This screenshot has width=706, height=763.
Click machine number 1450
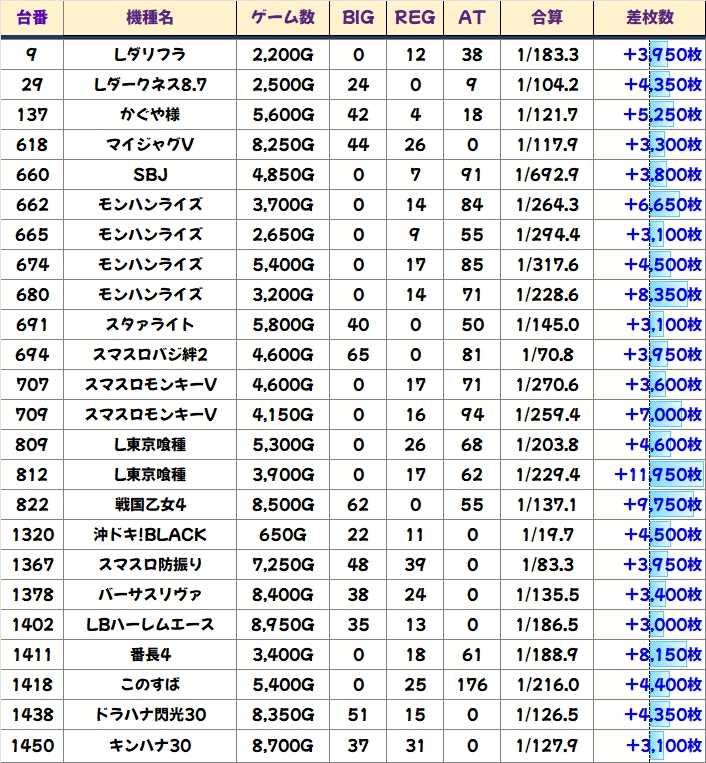coord(32,745)
